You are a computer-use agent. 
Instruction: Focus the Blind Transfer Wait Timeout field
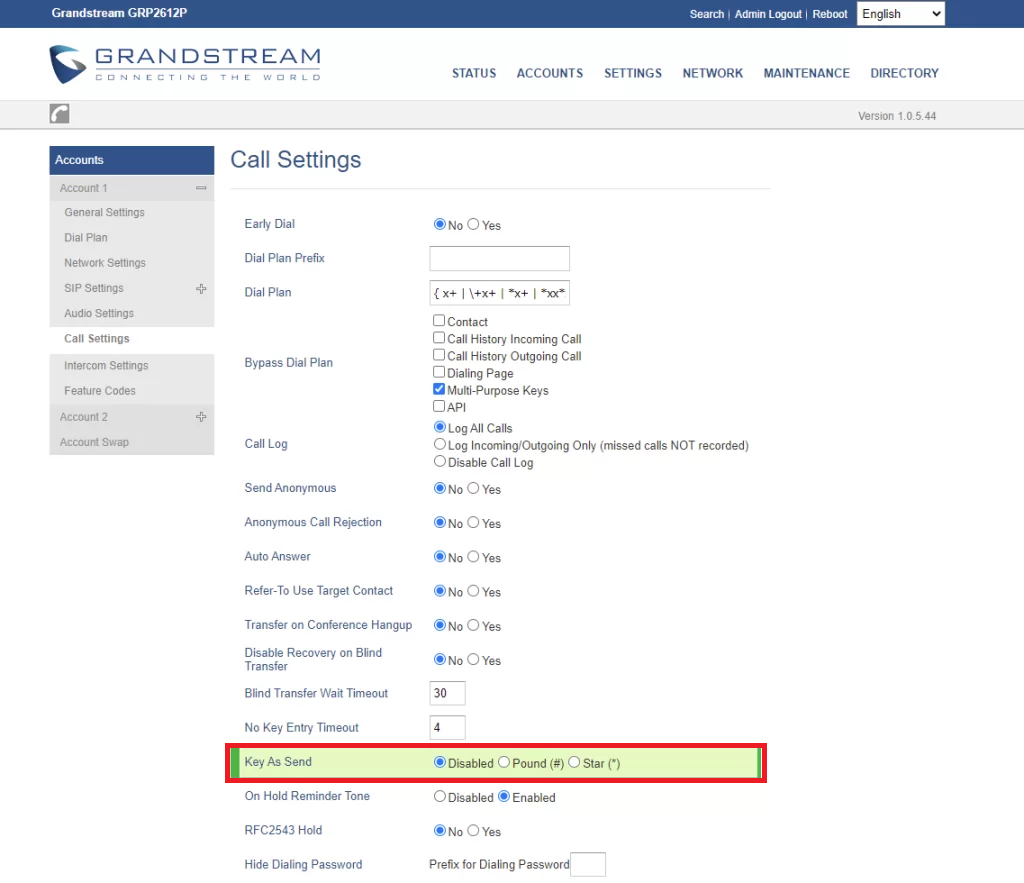(x=447, y=693)
